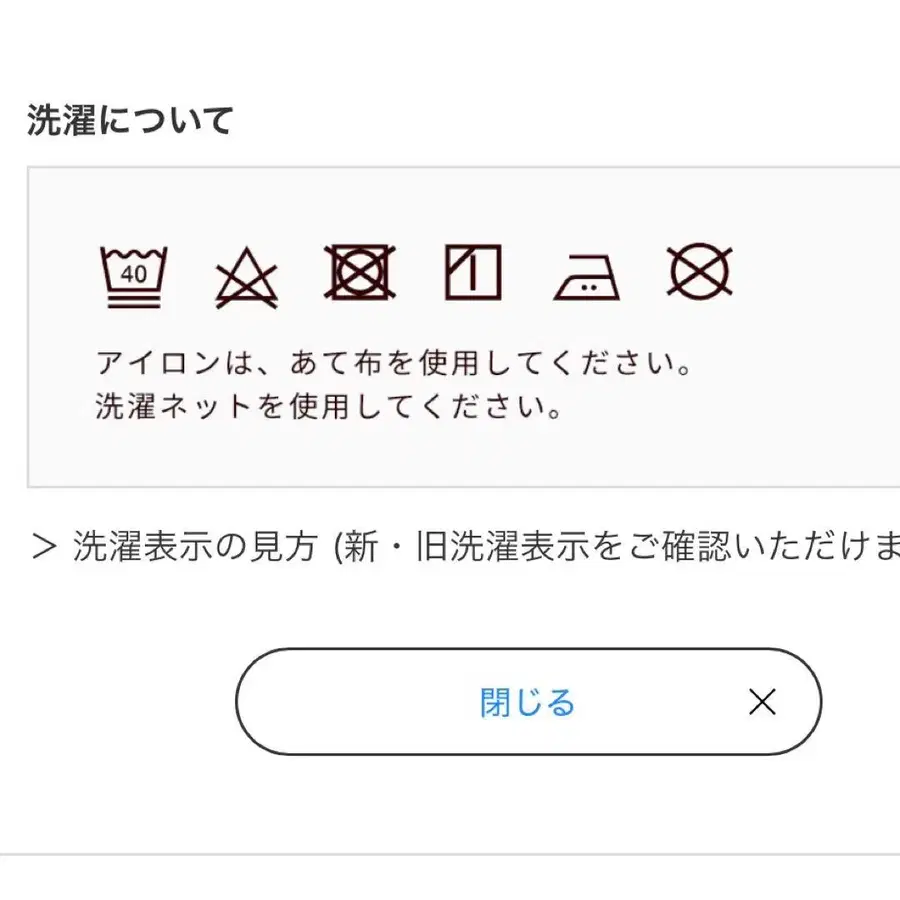Select the 洗濯について section heading
Viewport: 900px width, 900px height.
coord(130,118)
